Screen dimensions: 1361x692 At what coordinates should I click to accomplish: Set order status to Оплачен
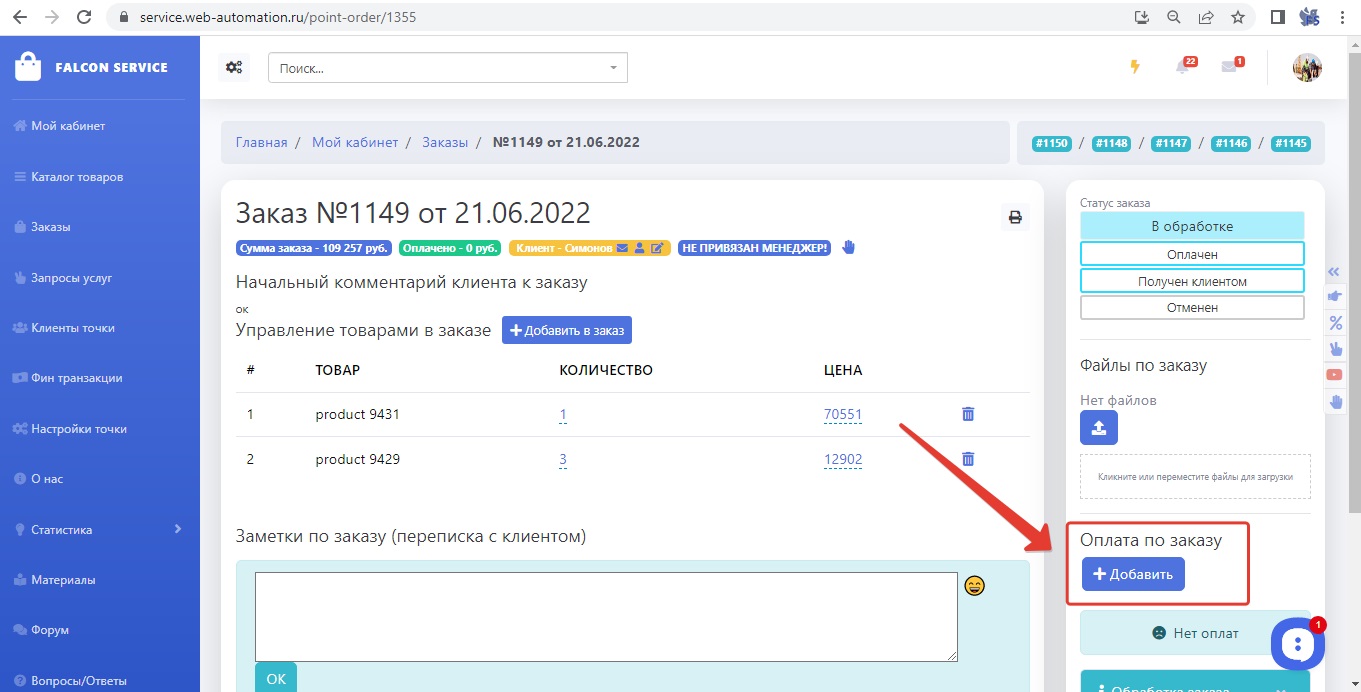(1192, 254)
